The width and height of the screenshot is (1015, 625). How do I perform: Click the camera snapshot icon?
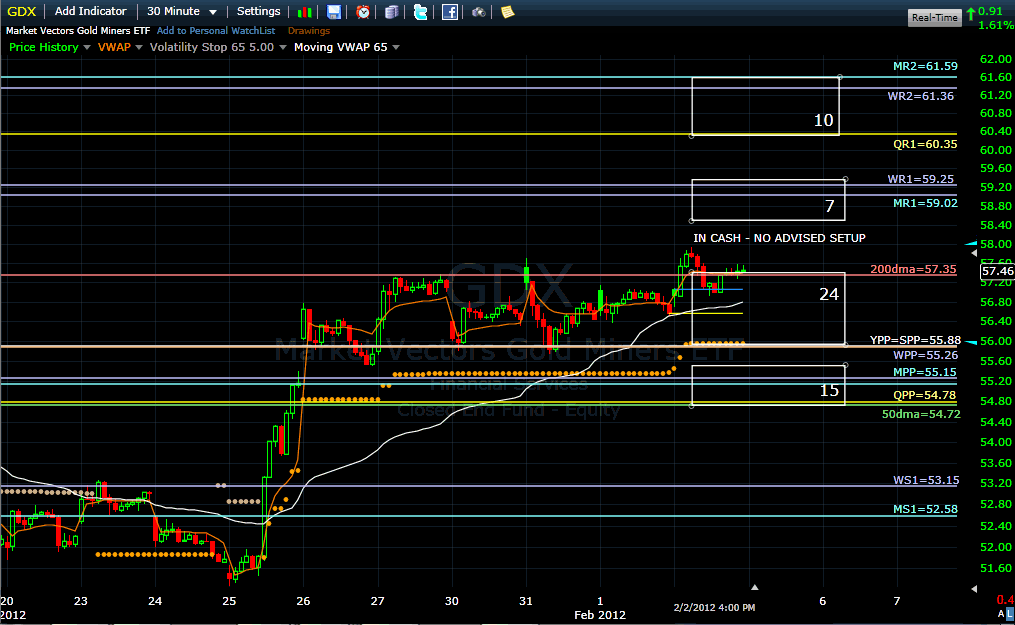[x=478, y=12]
